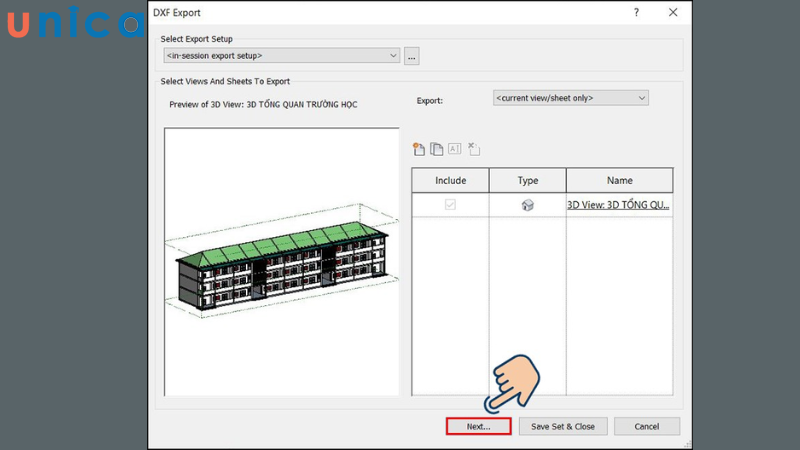
Task: Click the Name column header
Action: (x=619, y=181)
